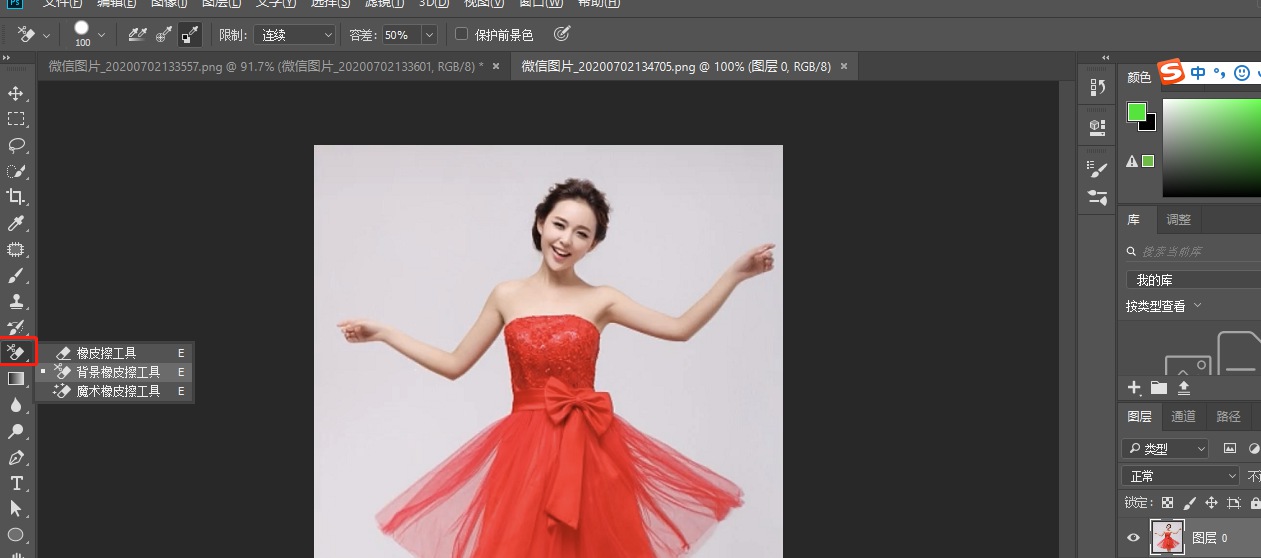This screenshot has height=558, width=1261.
Task: Select the Spot Healing Brush tool
Action: pyautogui.click(x=16, y=249)
